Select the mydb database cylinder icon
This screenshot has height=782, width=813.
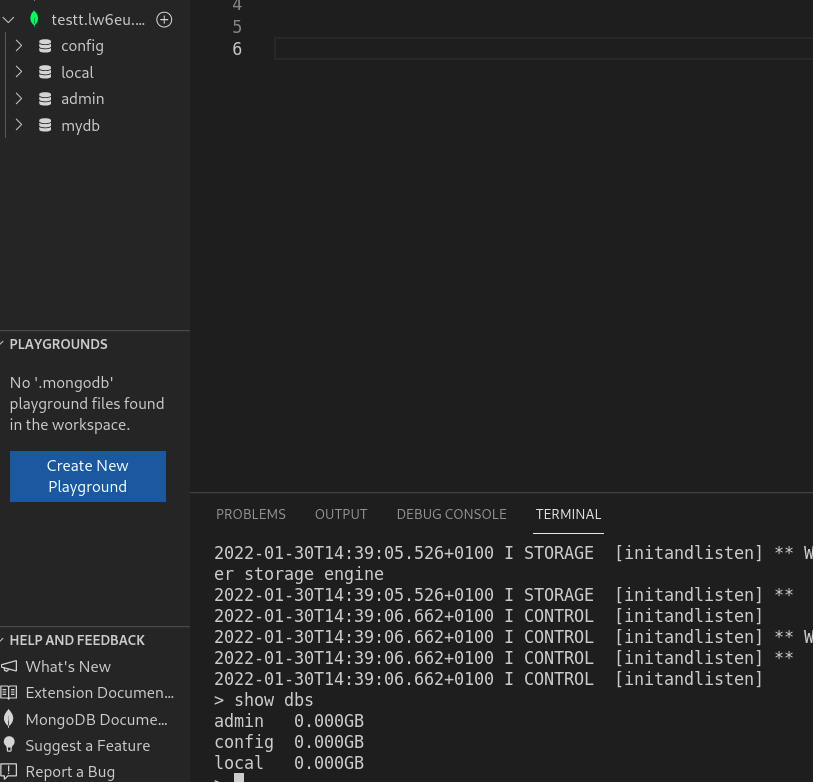click(44, 126)
